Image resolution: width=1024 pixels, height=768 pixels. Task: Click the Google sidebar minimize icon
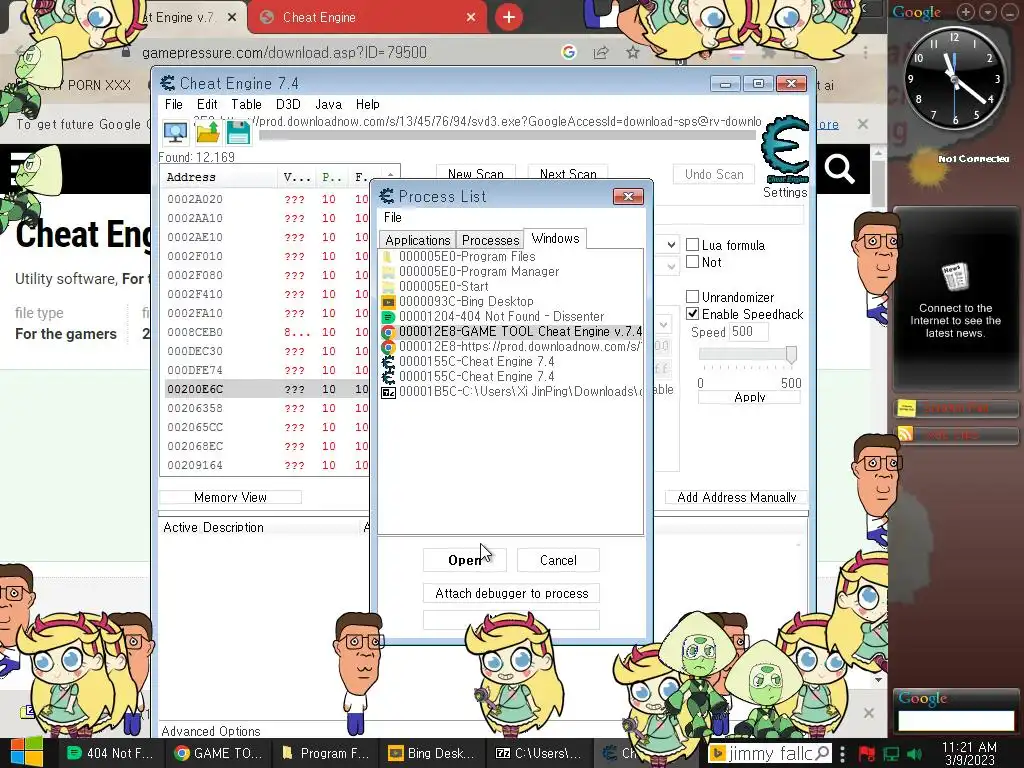click(1009, 12)
